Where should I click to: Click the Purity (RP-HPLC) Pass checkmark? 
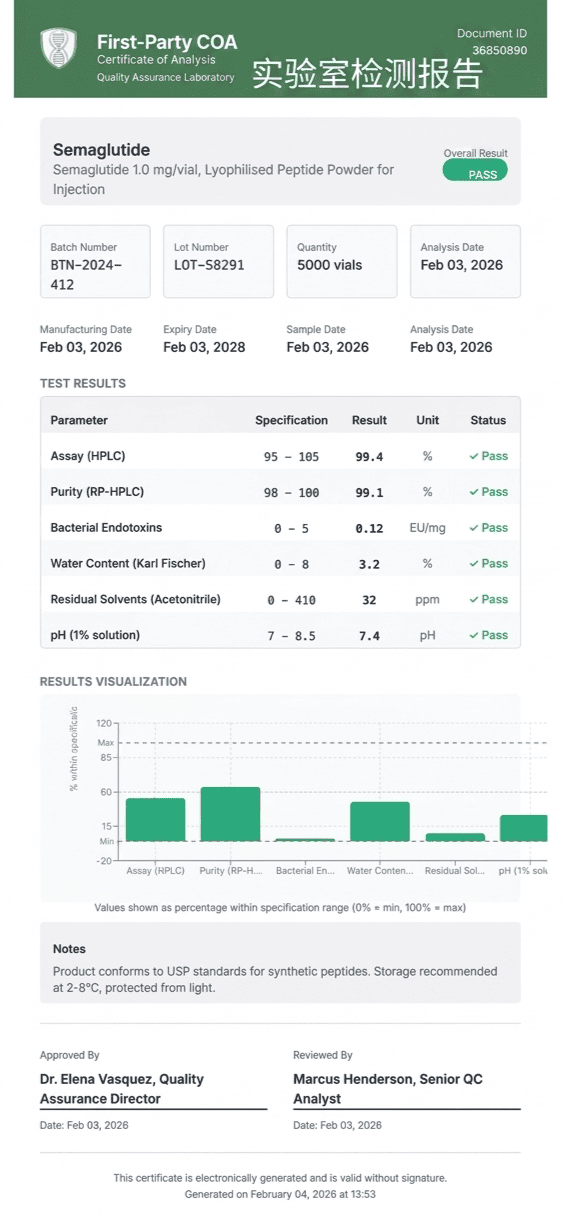pos(474,492)
